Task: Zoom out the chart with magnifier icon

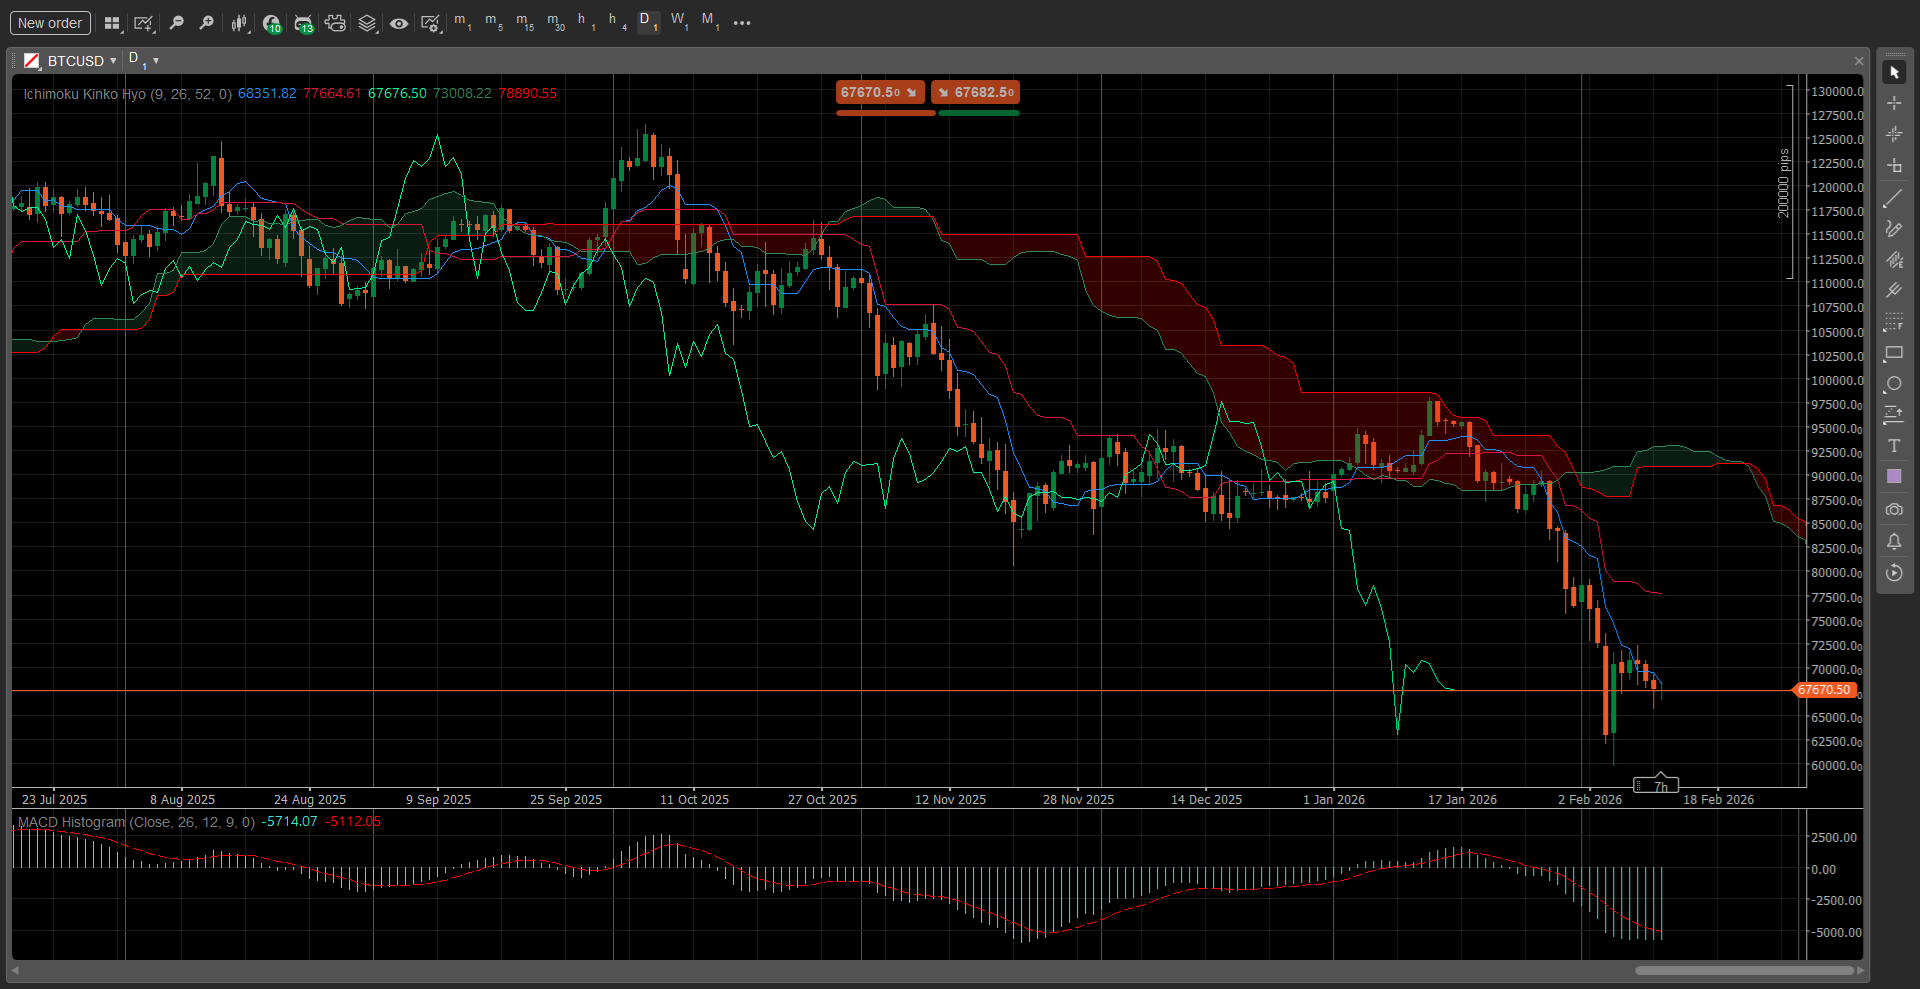Action: (176, 23)
